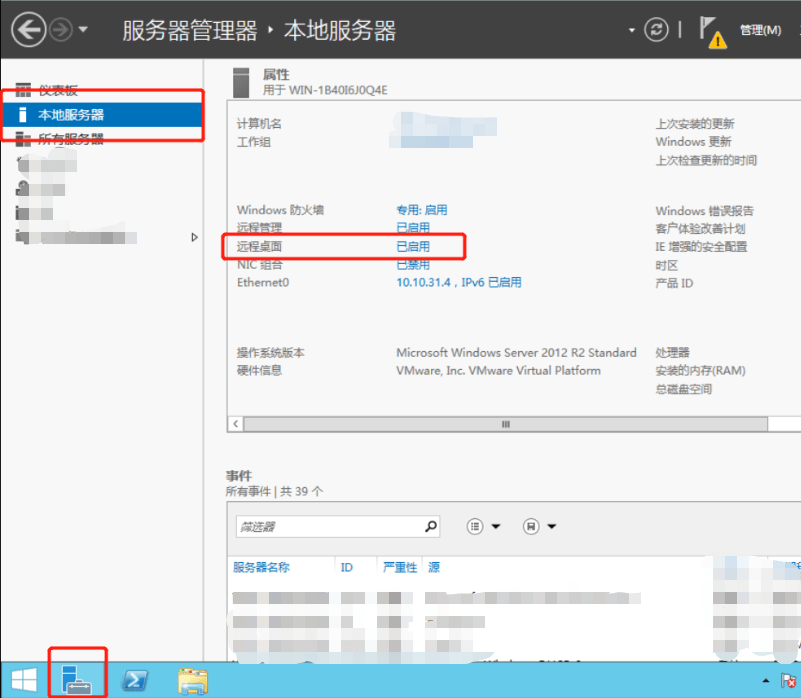Open Server Manager from the taskbar
Screen dimensions: 801x698
(77, 680)
